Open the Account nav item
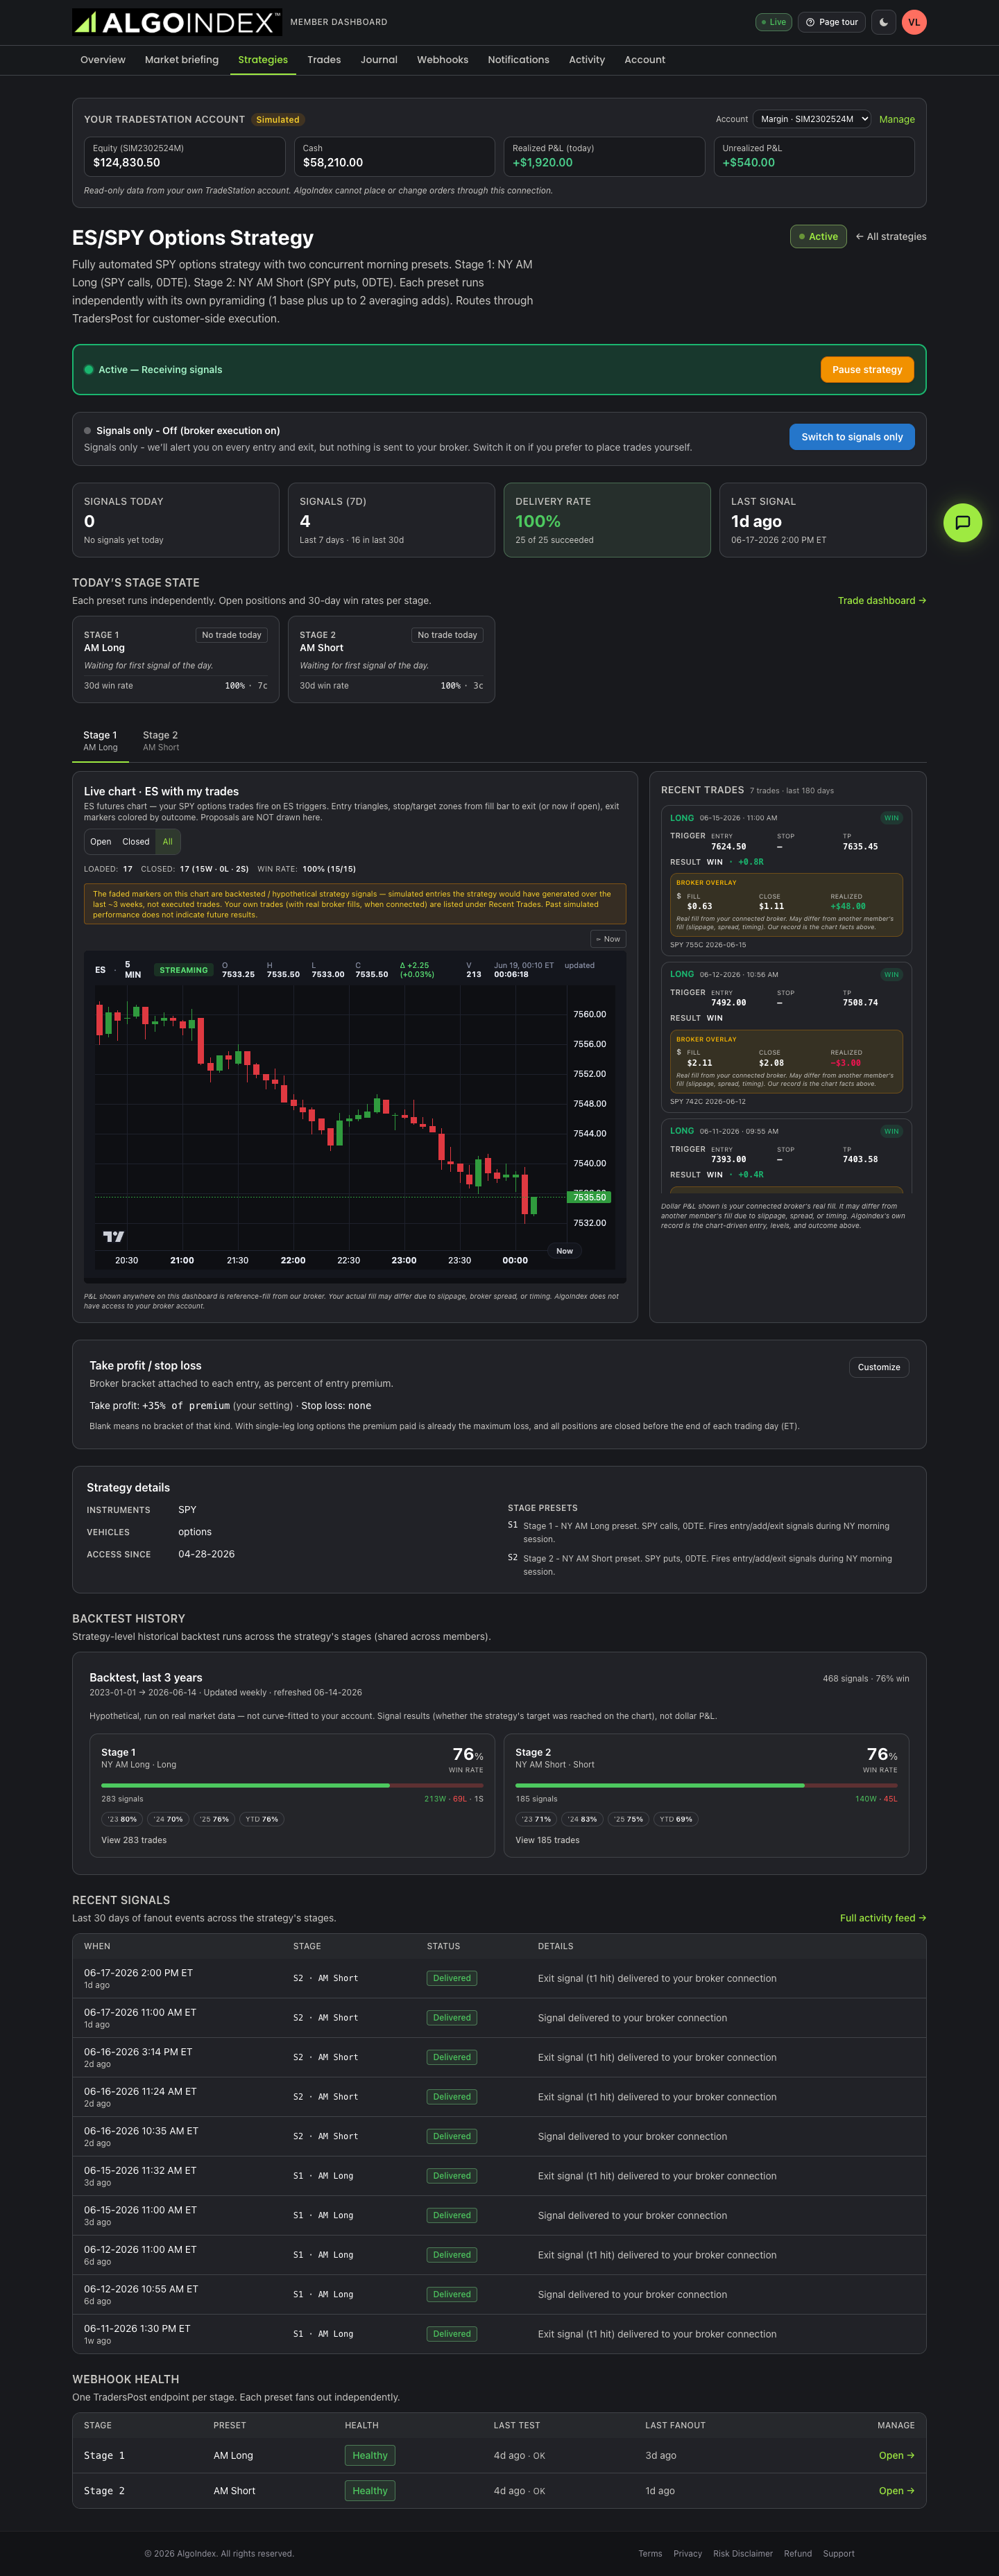This screenshot has width=999, height=2576. click(x=645, y=60)
